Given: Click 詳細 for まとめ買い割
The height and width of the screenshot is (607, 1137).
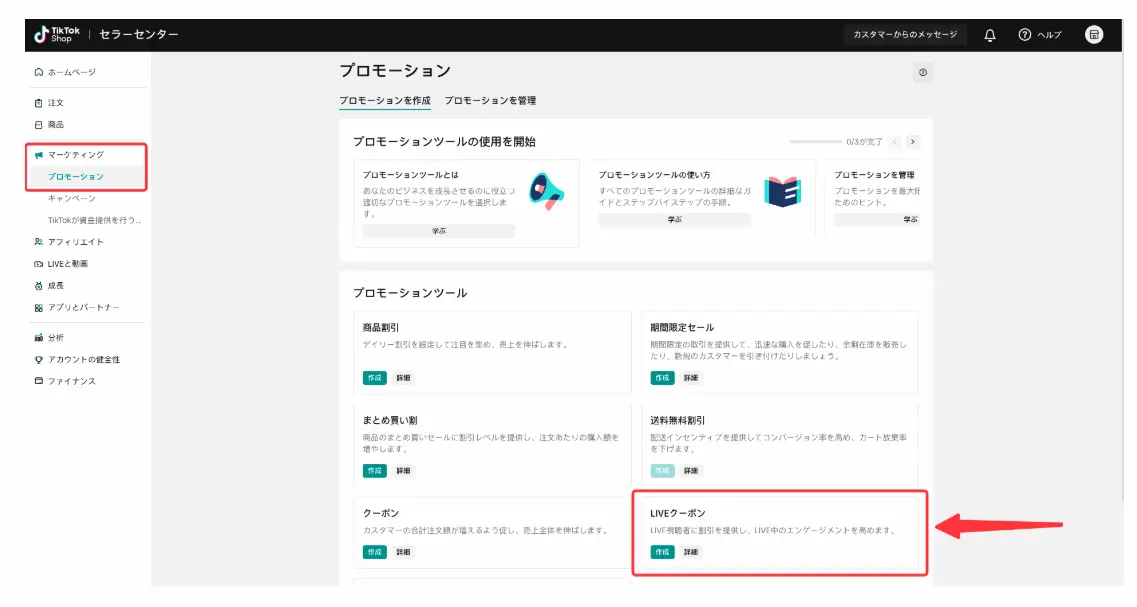Looking at the screenshot, I should point(403,471).
